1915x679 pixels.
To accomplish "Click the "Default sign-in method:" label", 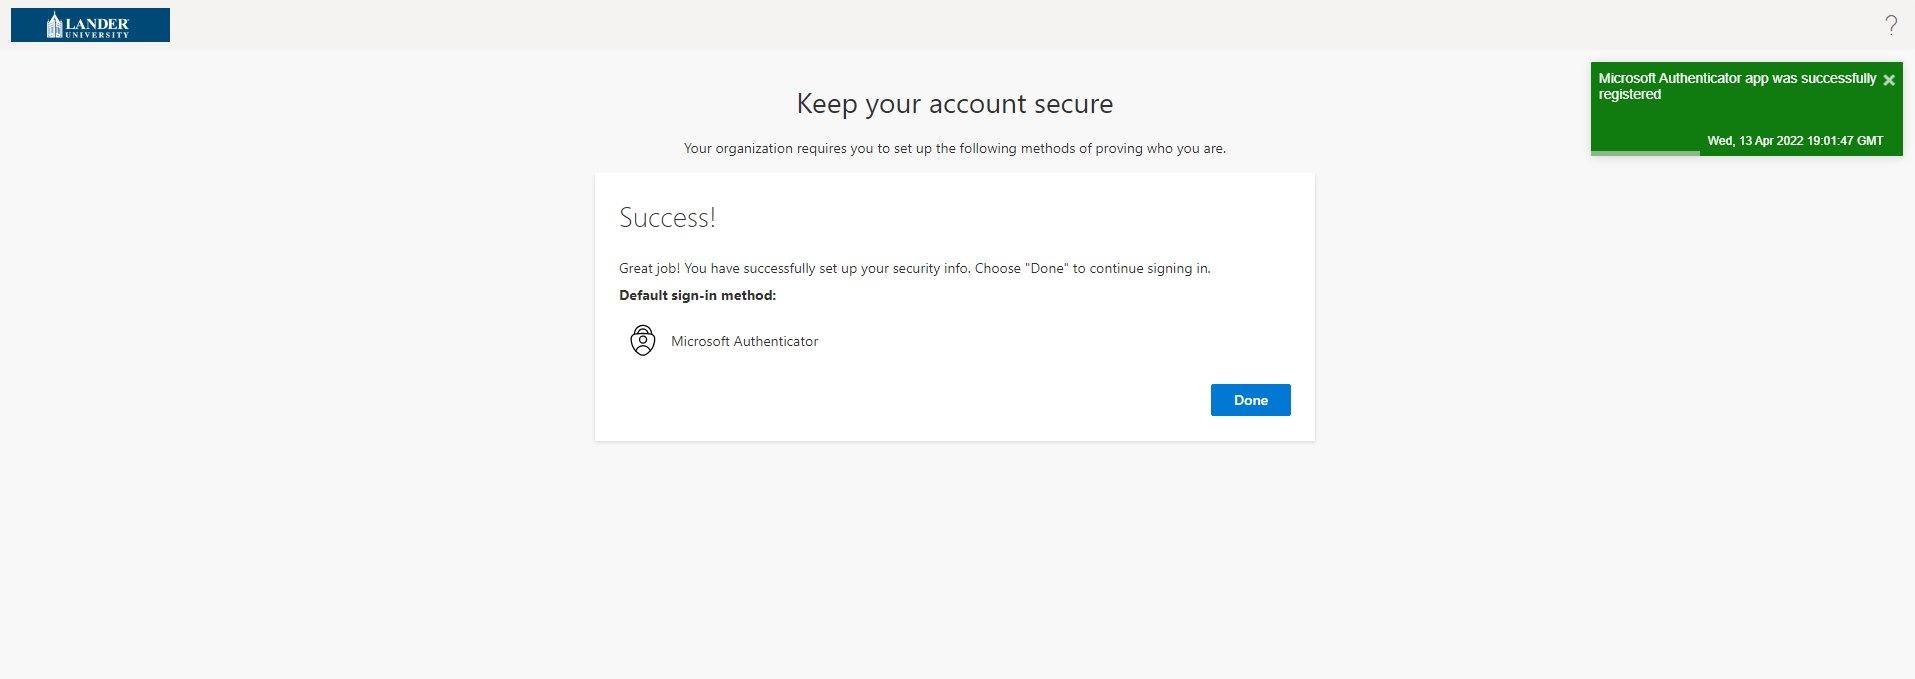I will [x=697, y=296].
